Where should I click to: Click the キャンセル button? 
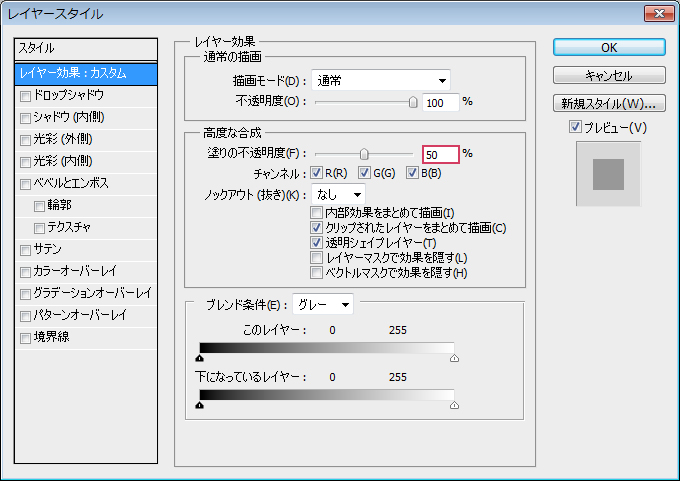[x=609, y=75]
